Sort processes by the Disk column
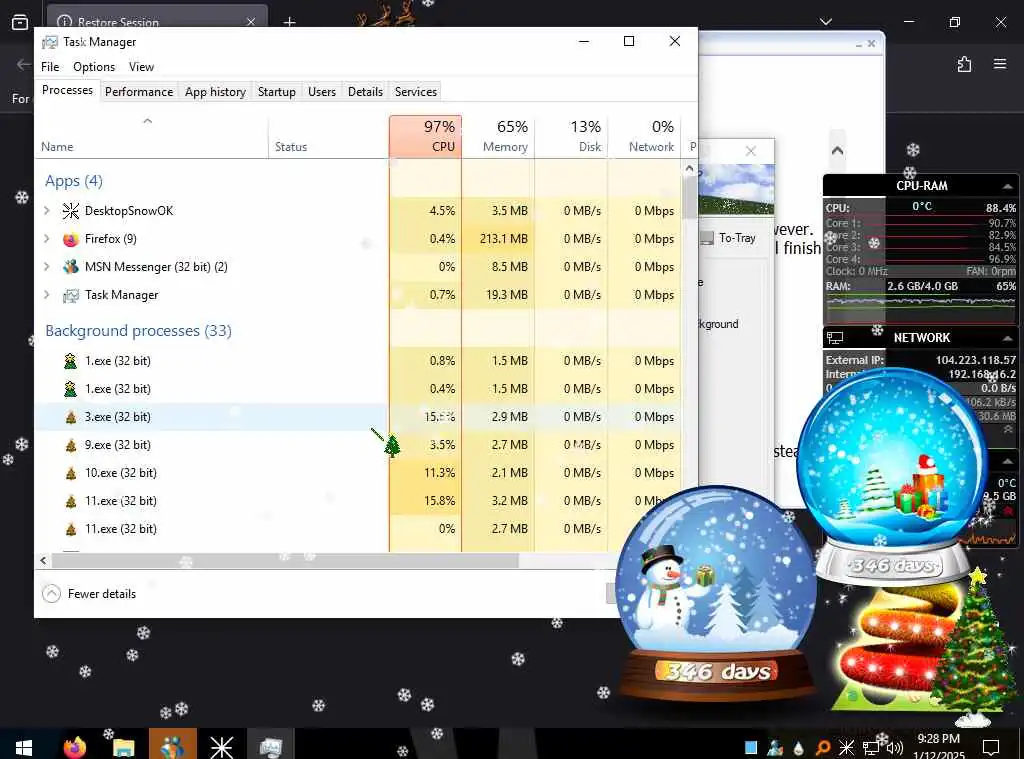This screenshot has width=1024, height=759. [x=571, y=137]
